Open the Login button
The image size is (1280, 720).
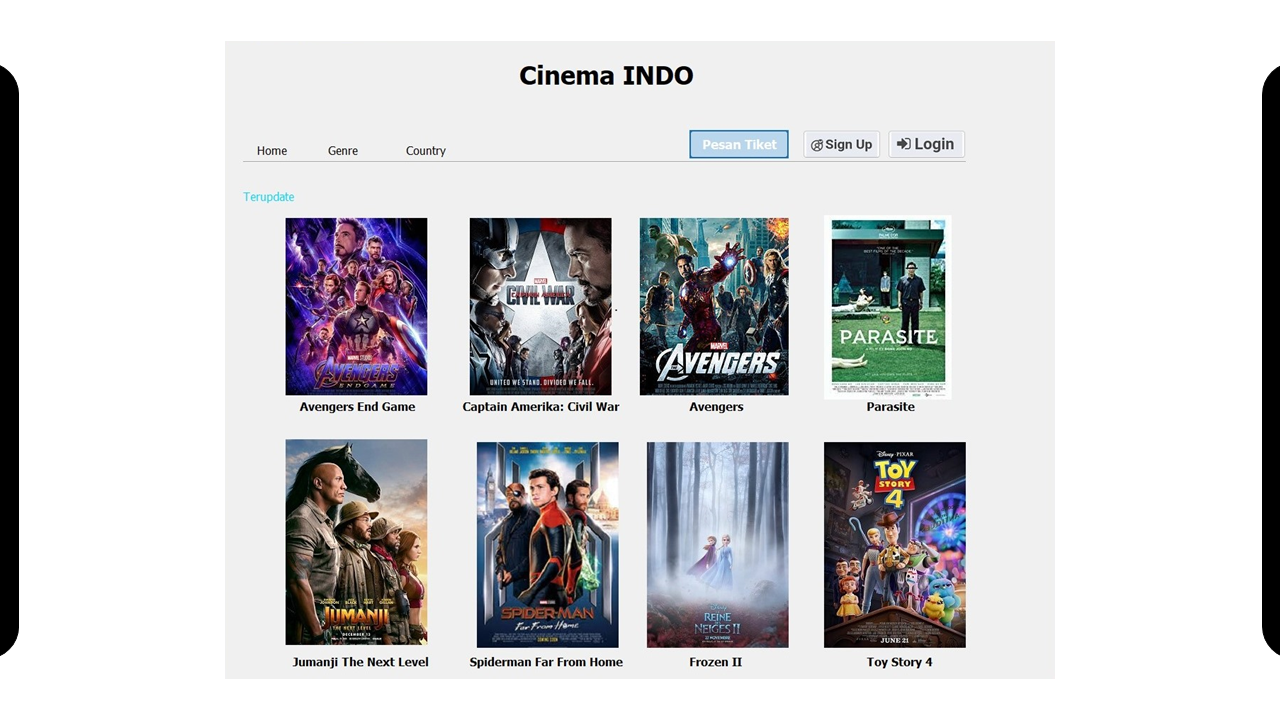(x=926, y=144)
